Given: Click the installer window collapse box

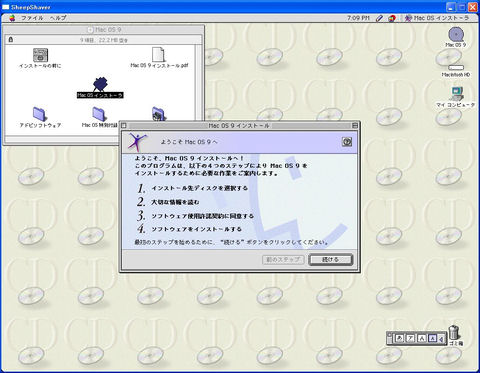Looking at the screenshot, I should 355,126.
